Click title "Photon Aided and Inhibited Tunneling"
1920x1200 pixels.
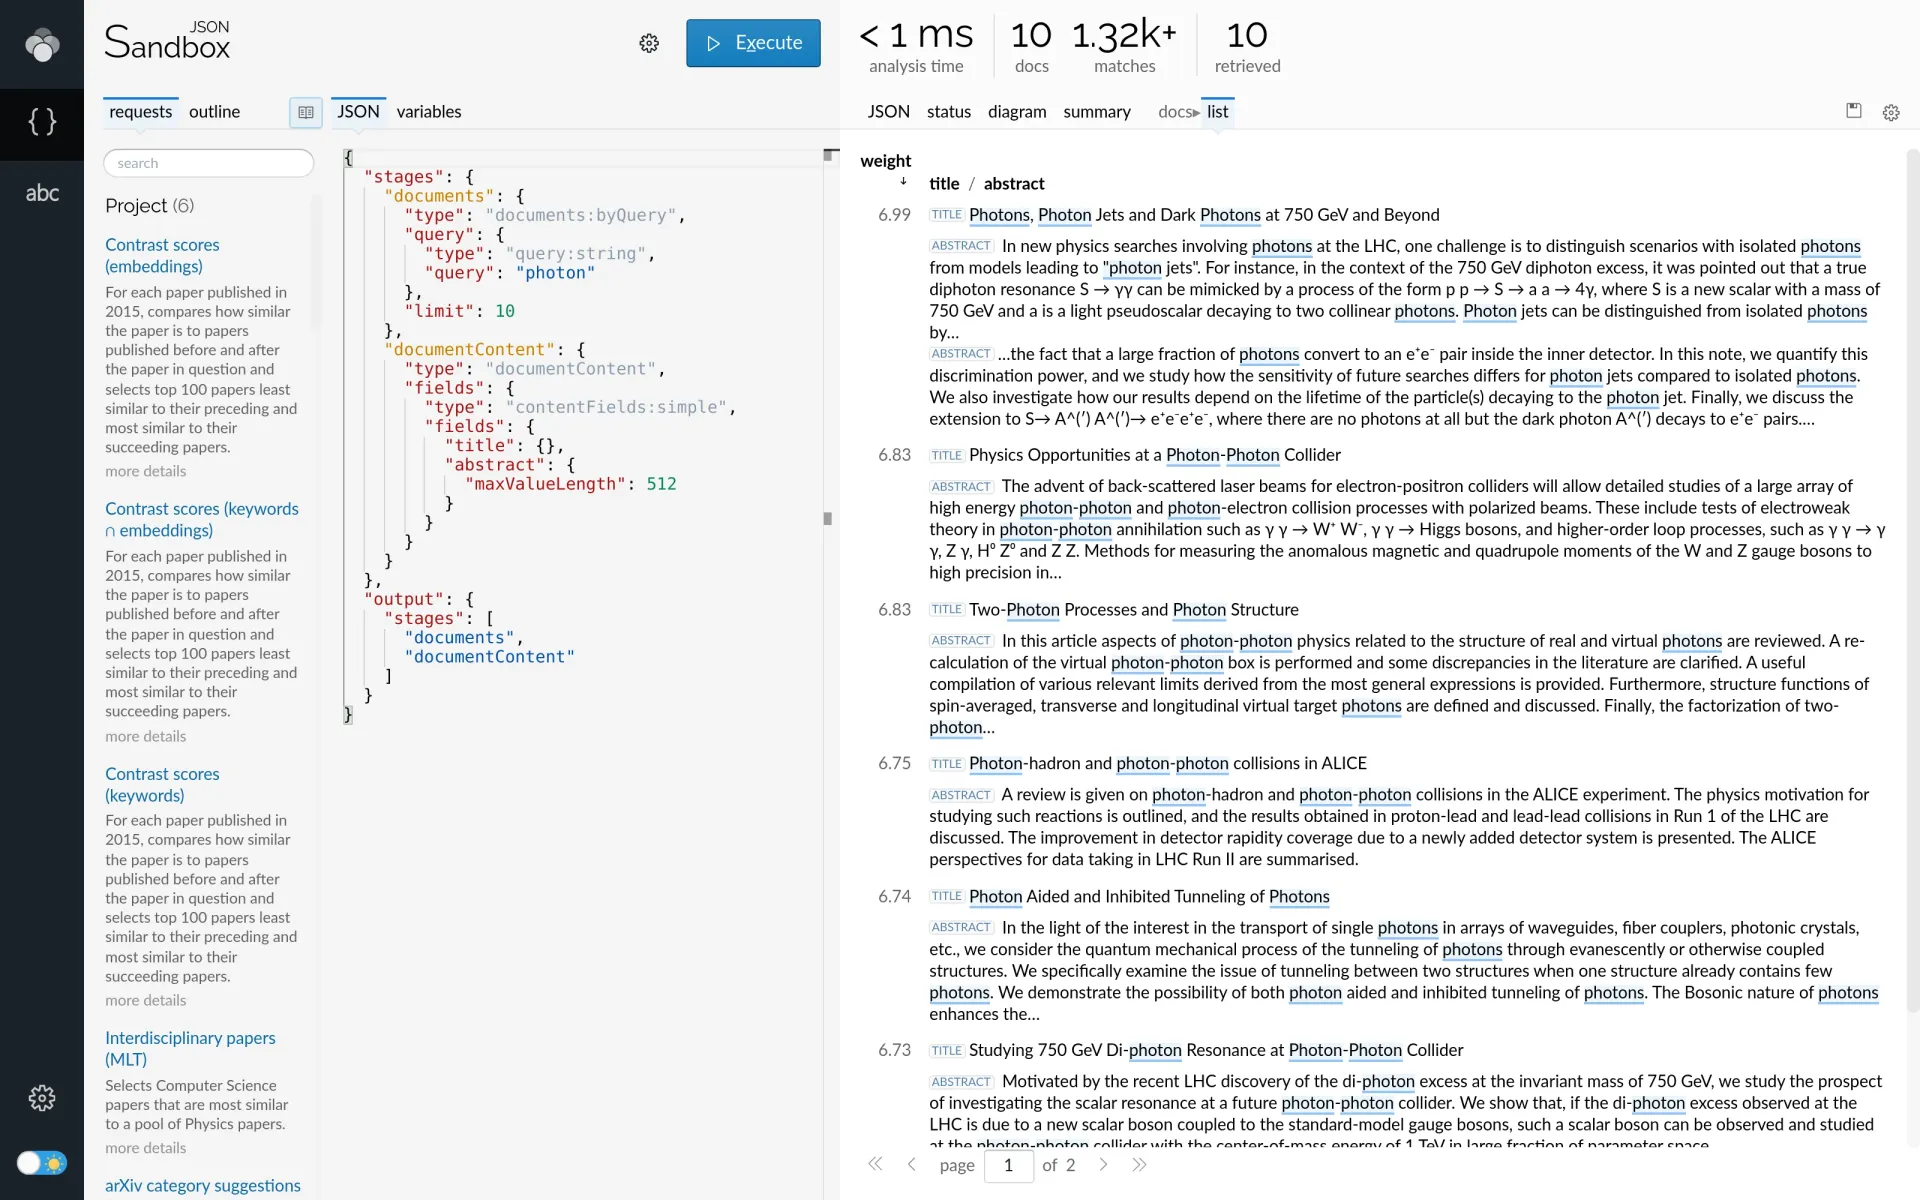tap(1149, 897)
